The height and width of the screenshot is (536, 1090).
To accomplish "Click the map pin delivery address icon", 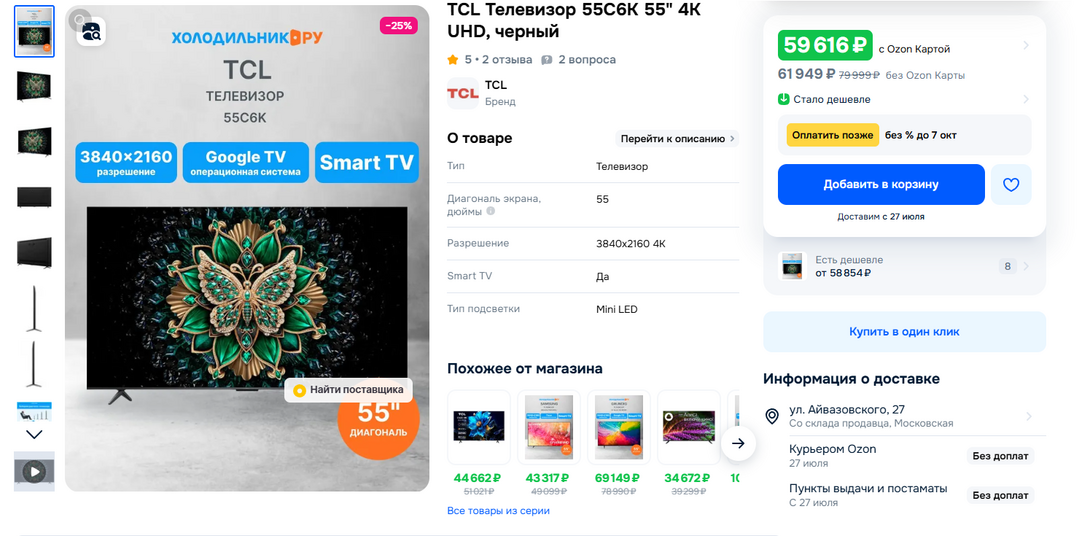I will coord(772,416).
